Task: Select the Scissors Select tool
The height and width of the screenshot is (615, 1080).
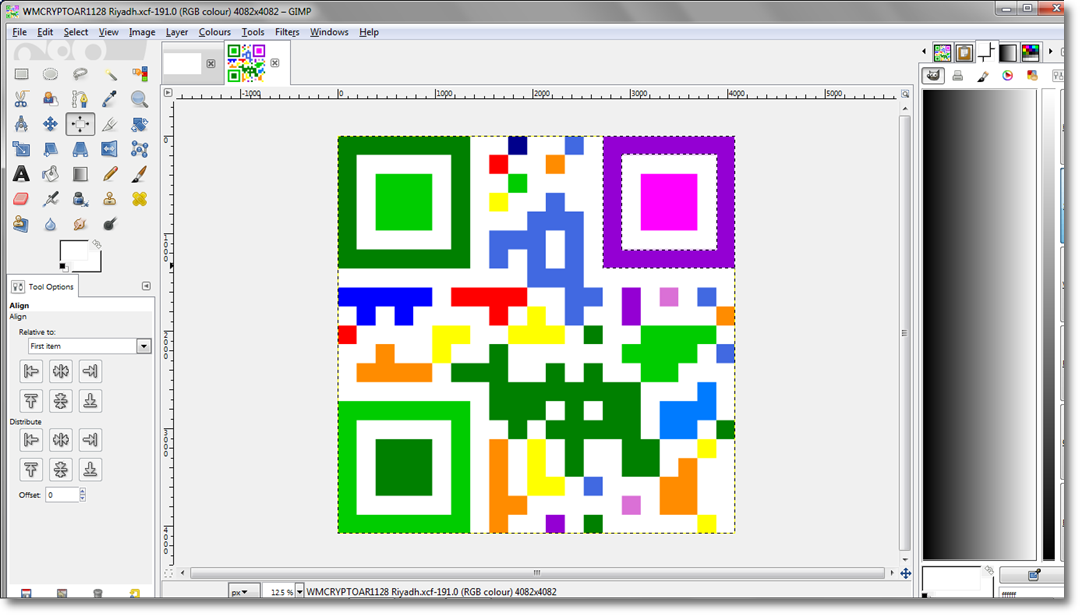Action: click(21, 99)
